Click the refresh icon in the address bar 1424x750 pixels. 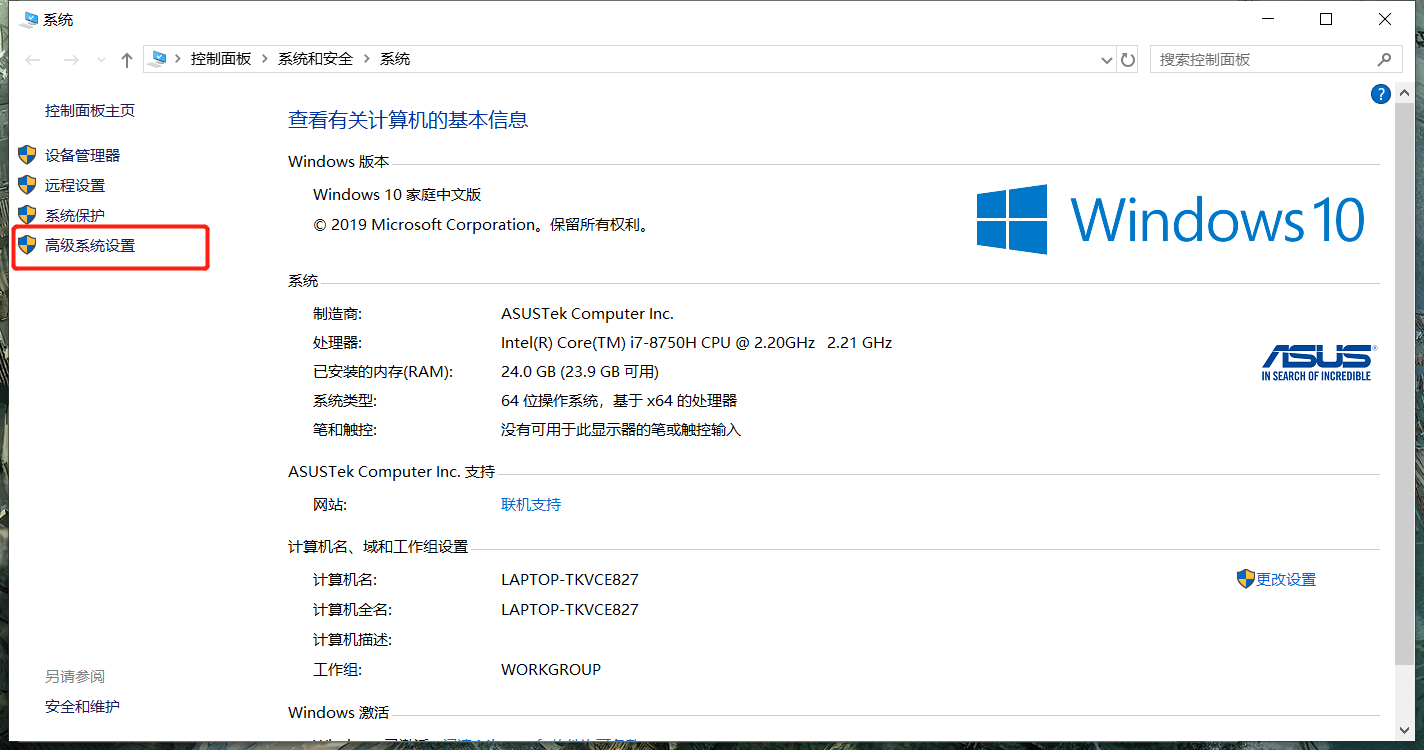coord(1128,59)
